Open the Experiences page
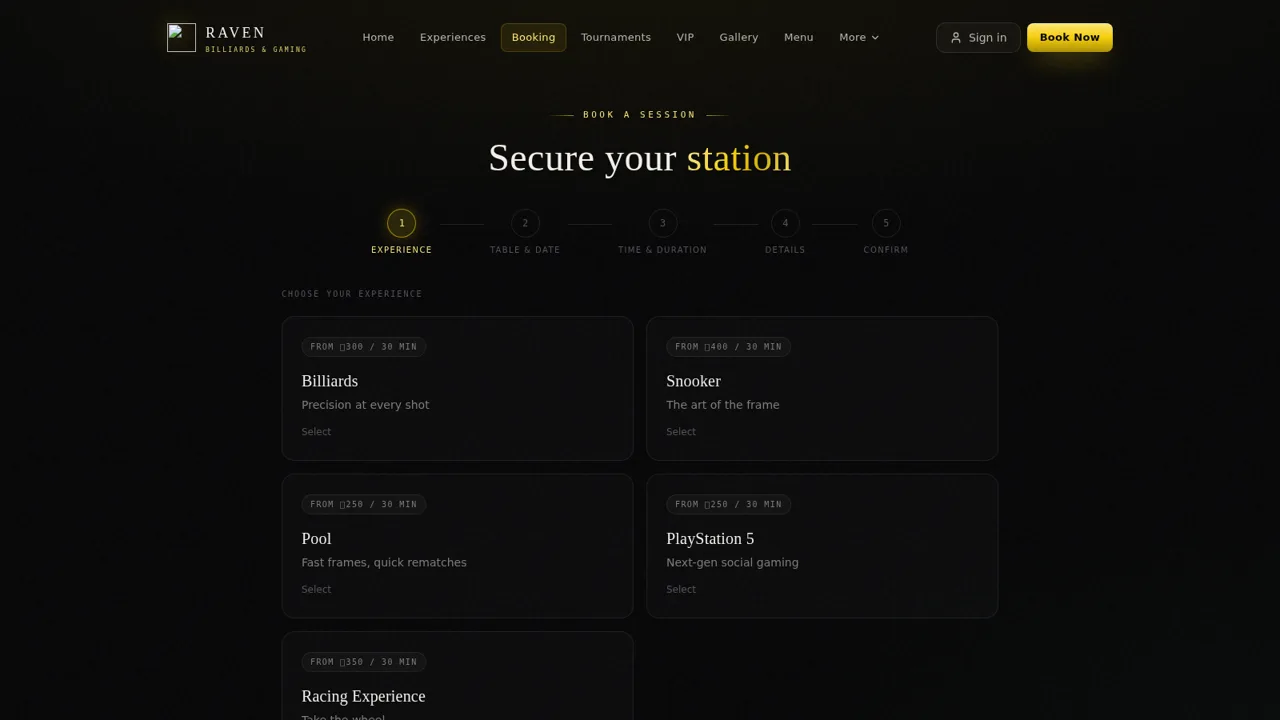Screen dimensions: 1280x720 [x=453, y=37]
